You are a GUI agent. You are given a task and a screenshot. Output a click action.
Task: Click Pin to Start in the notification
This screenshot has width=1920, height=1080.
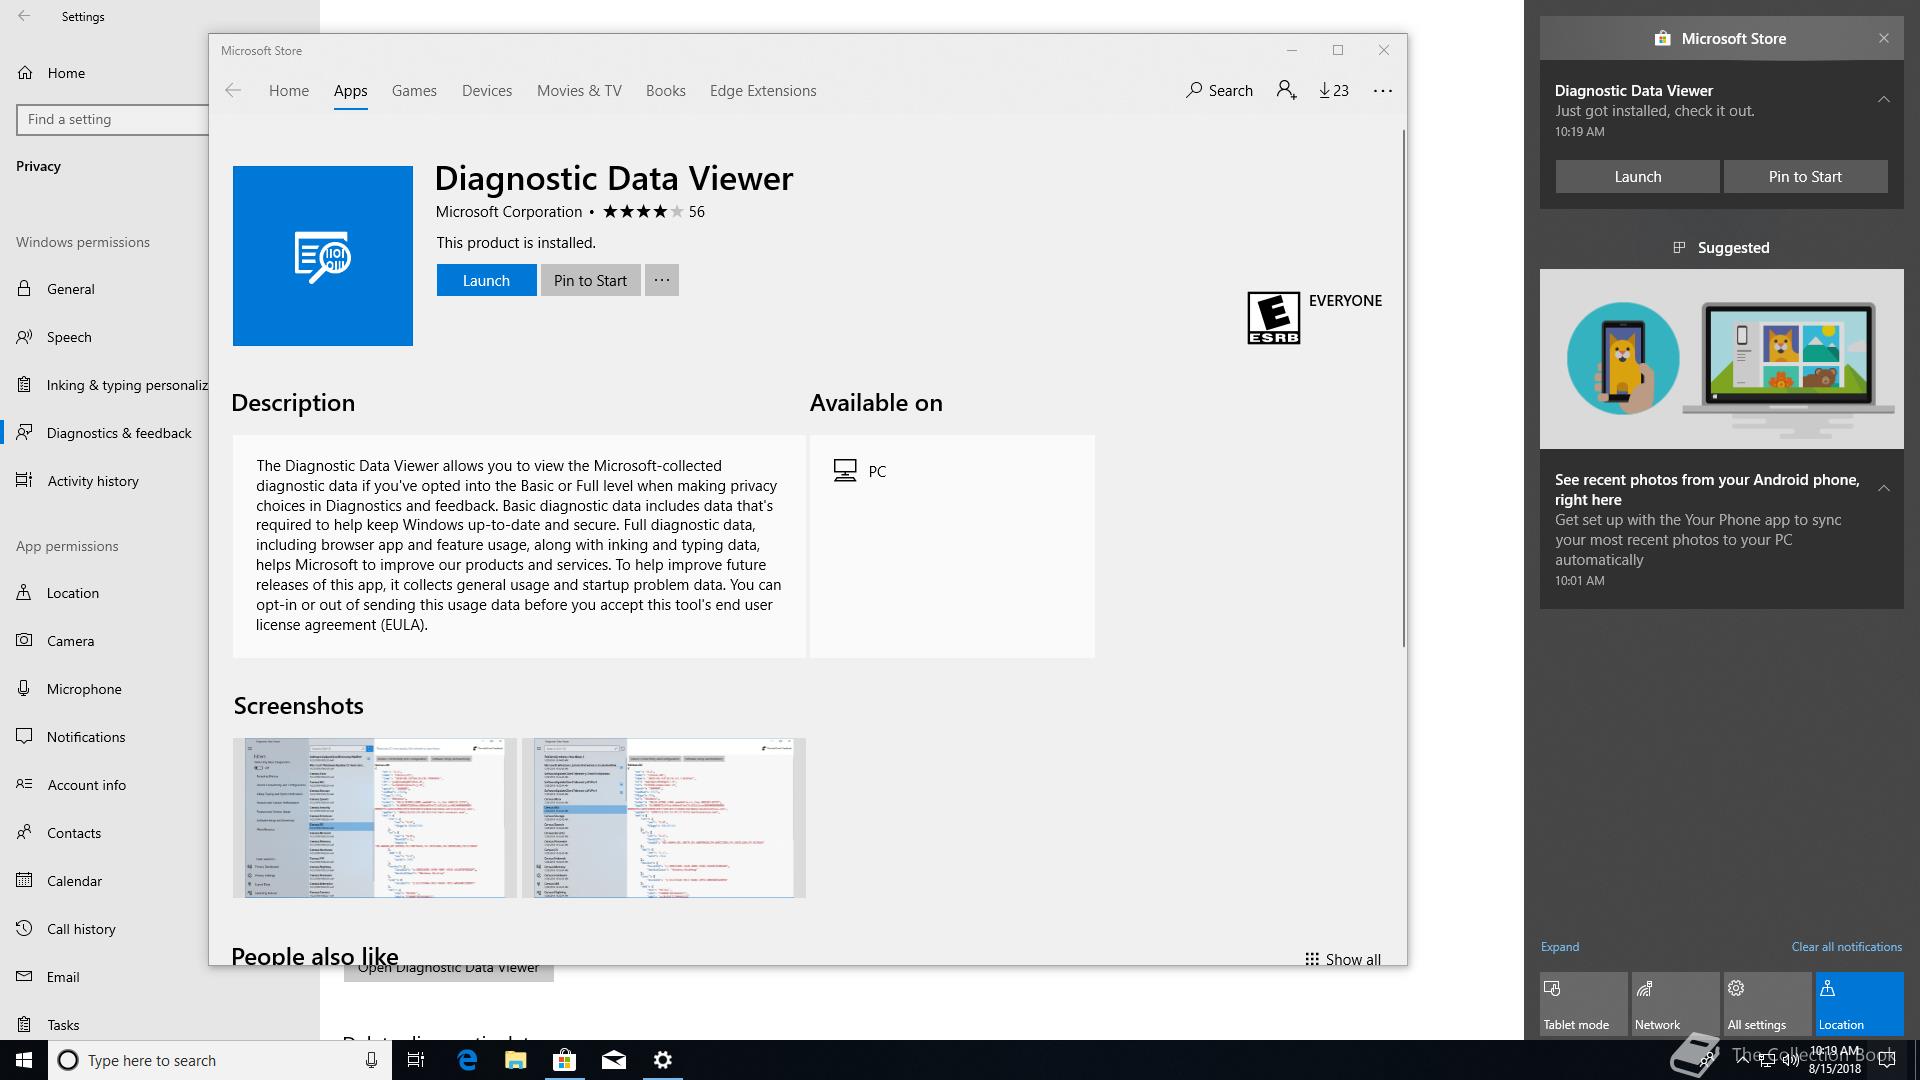point(1805,176)
